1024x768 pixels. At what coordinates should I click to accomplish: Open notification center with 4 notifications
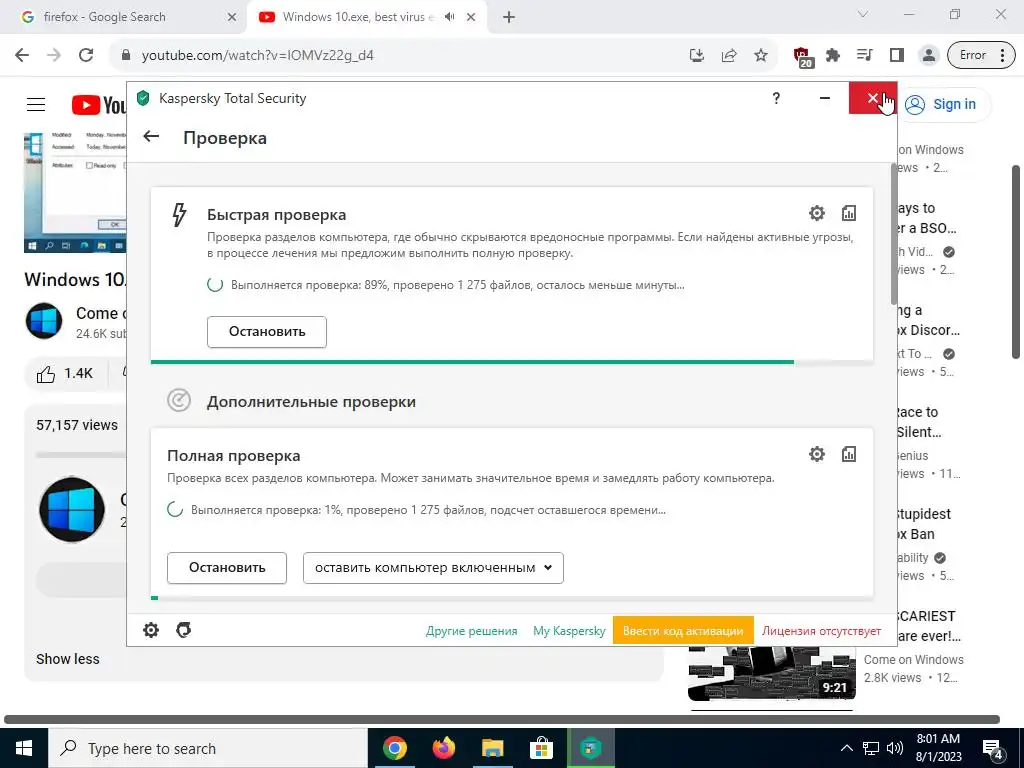tap(993, 749)
